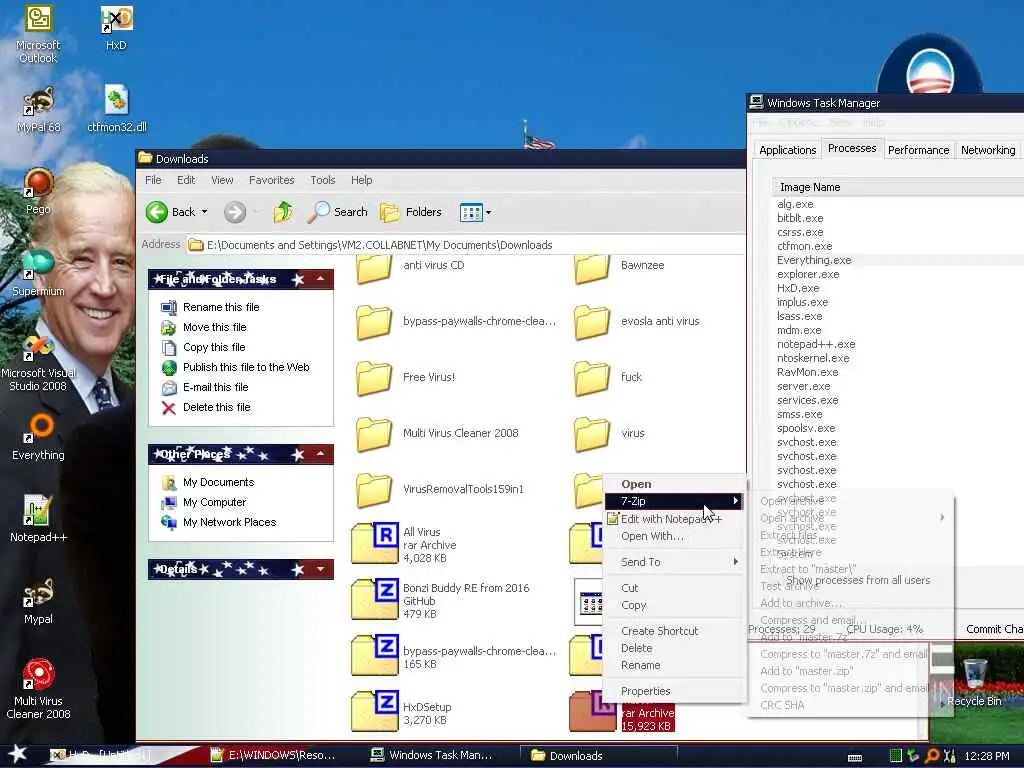Select the Free Virus! folder
The image size is (1024, 768).
(406, 378)
